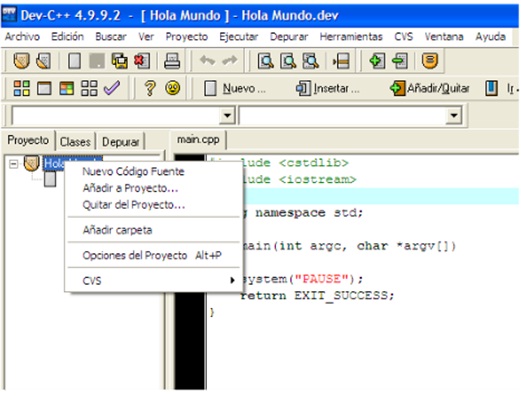521x412 pixels.
Task: Click the <cstdlib> include line in editor
Action: 295,163
